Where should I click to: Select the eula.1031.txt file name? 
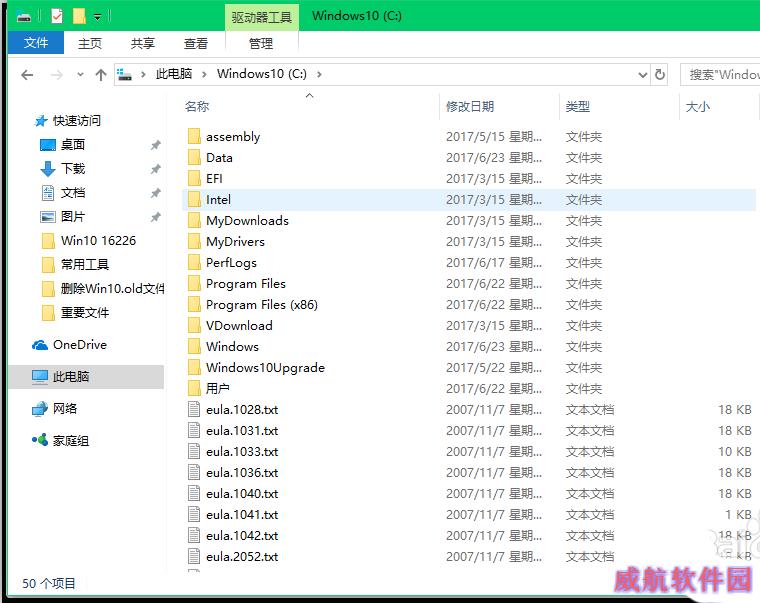(242, 430)
